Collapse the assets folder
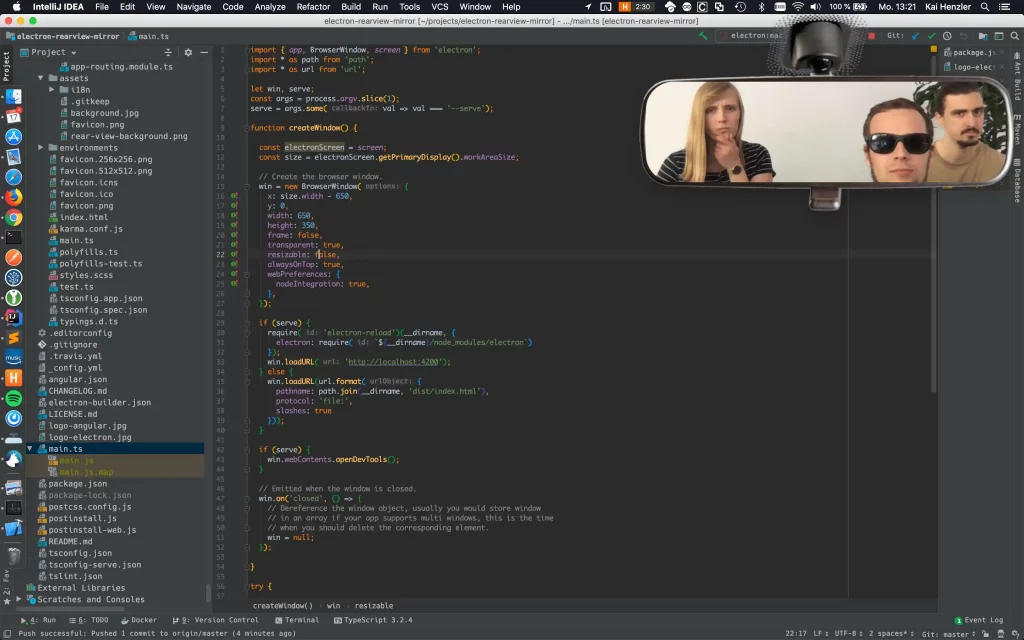This screenshot has width=1024, height=640. [x=41, y=78]
